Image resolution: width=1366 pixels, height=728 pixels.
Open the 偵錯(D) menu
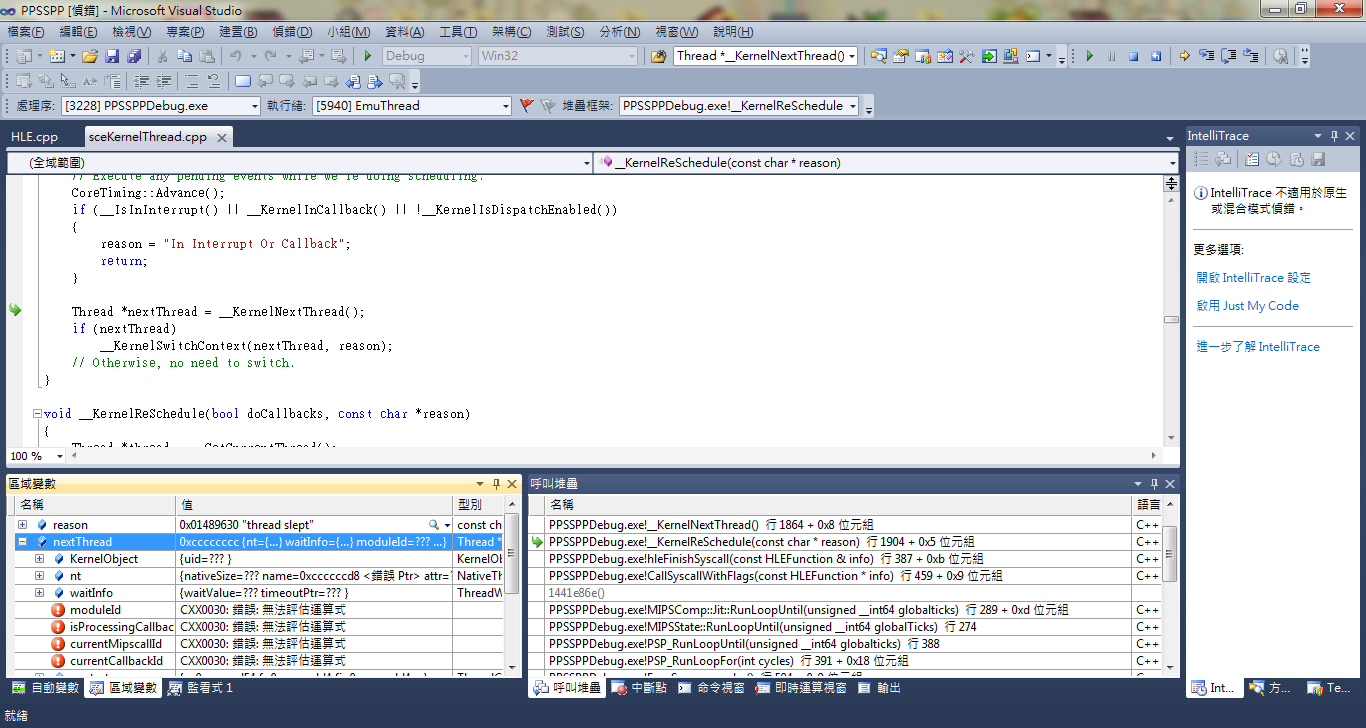tap(292, 32)
